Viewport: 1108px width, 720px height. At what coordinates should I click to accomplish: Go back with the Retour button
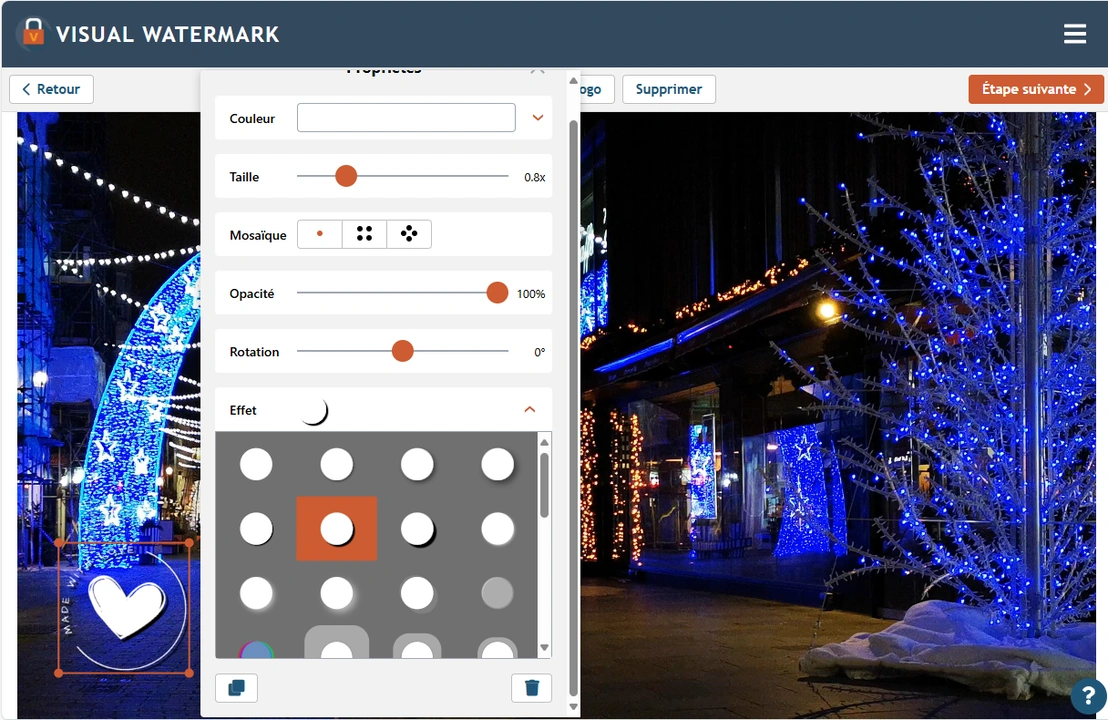point(52,89)
